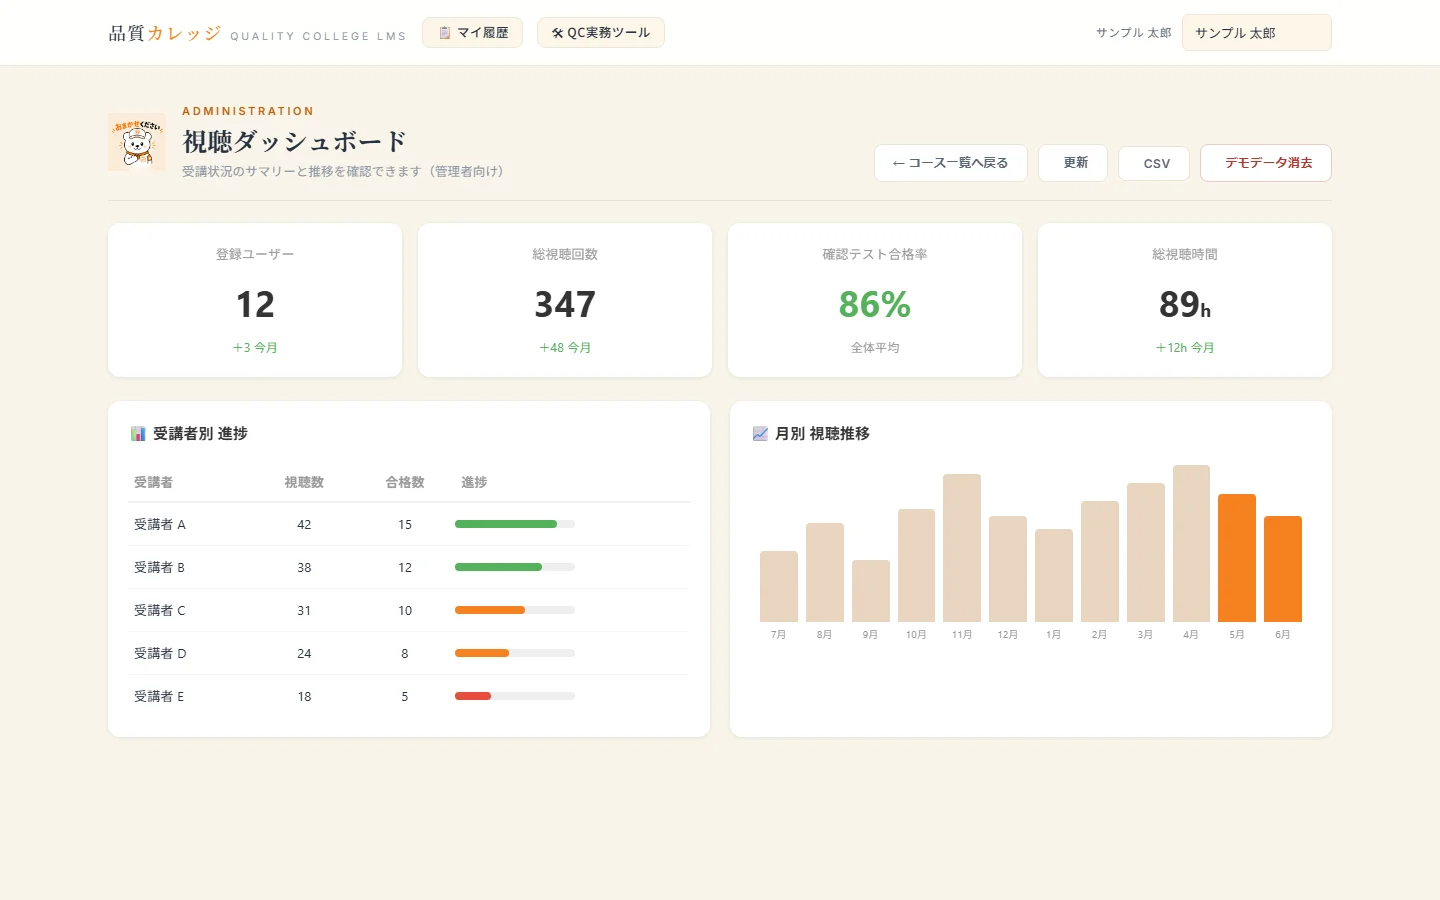Screen dimensions: 1440x900
Task: Click the 進捗 column header
Action: (474, 482)
